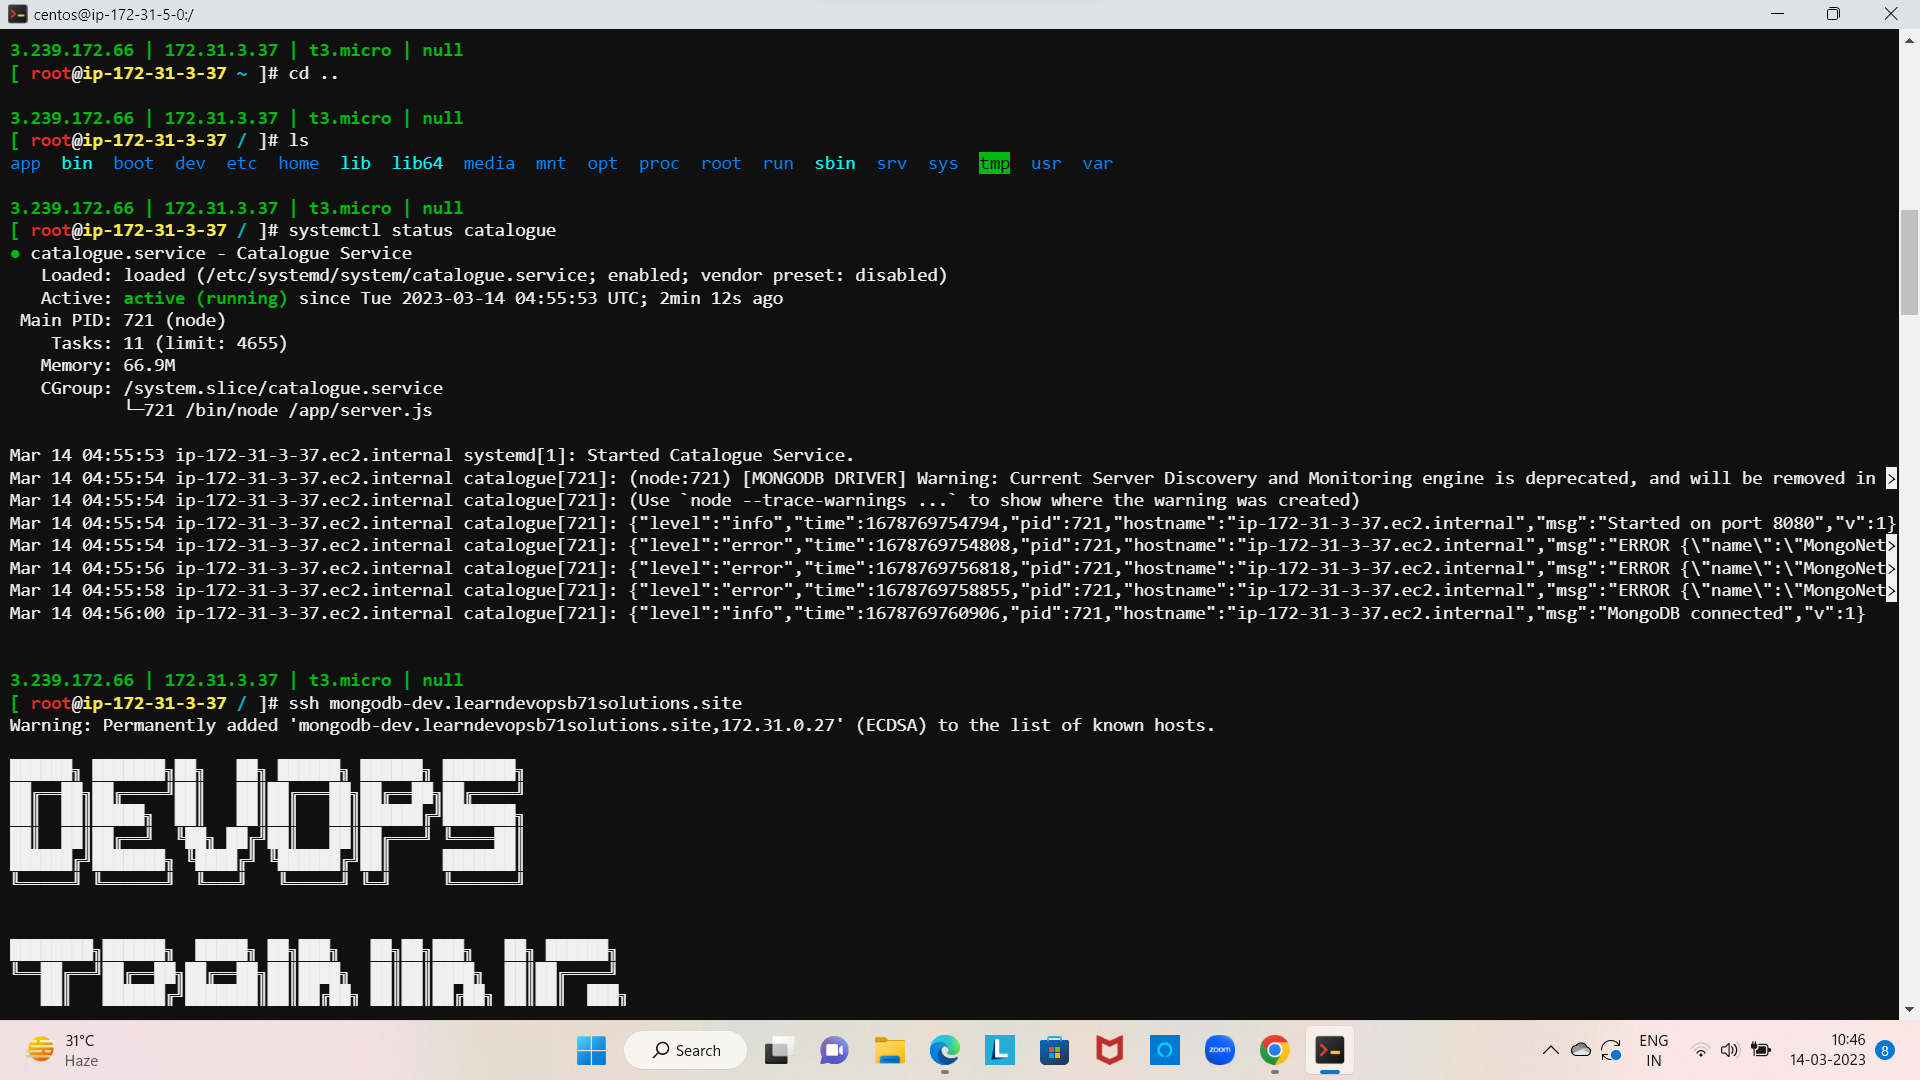Launch Zoom from the taskbar

coord(1219,1050)
